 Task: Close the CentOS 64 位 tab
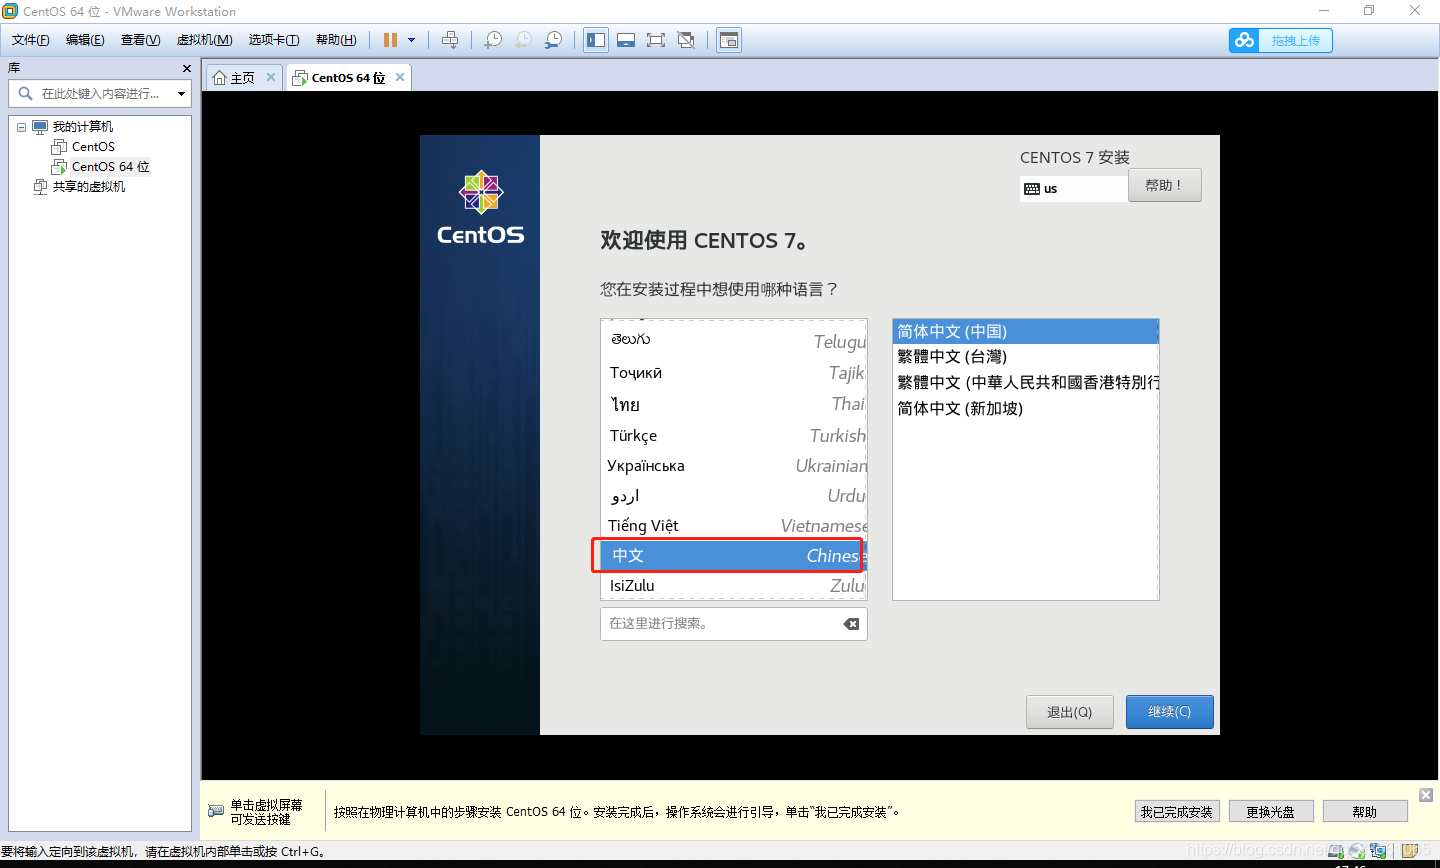click(x=400, y=77)
